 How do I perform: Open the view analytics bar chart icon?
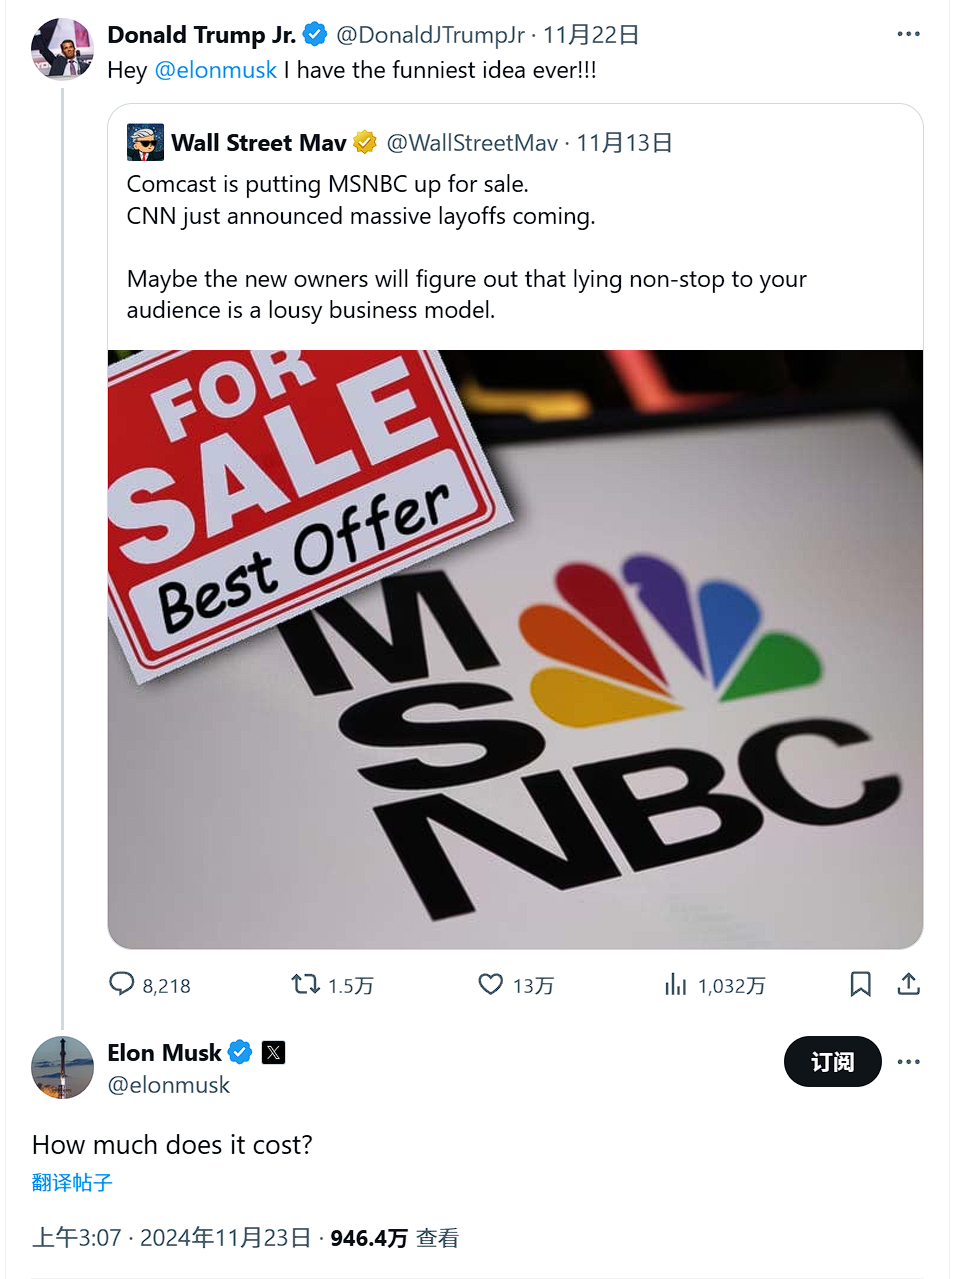tap(676, 984)
